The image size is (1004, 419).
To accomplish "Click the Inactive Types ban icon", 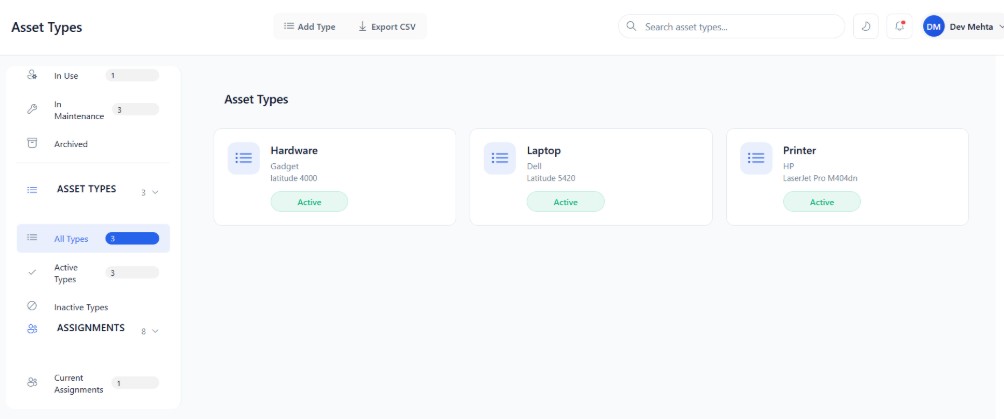I will tap(32, 306).
